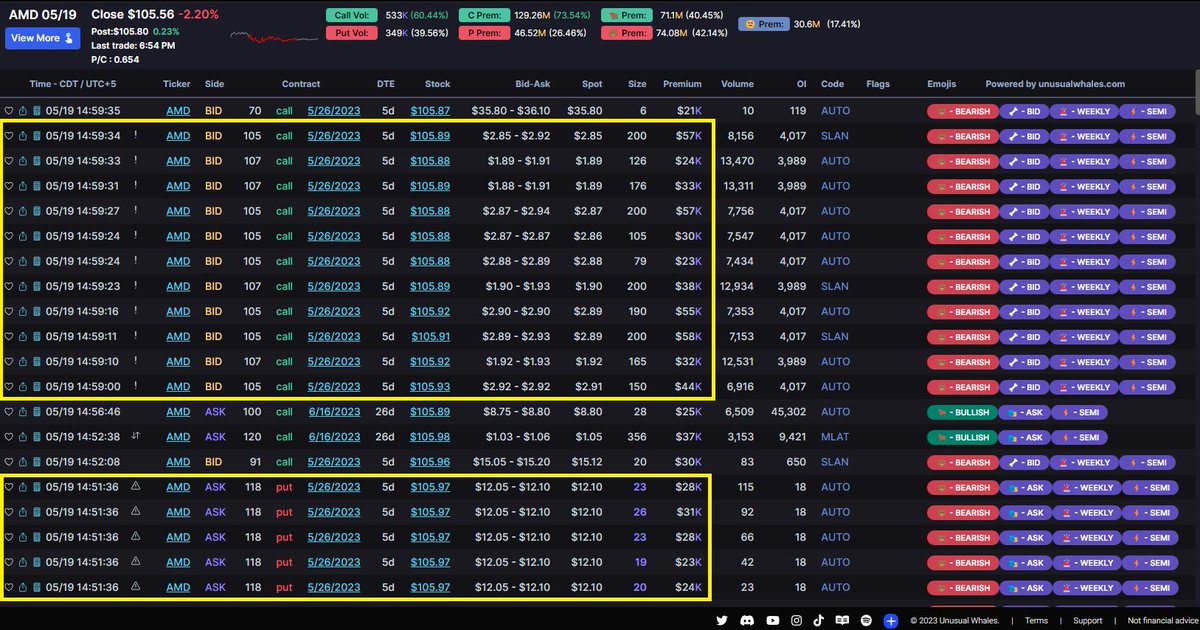This screenshot has height=630, width=1200.
Task: Sort by the DTE column header
Action: pyautogui.click(x=386, y=84)
